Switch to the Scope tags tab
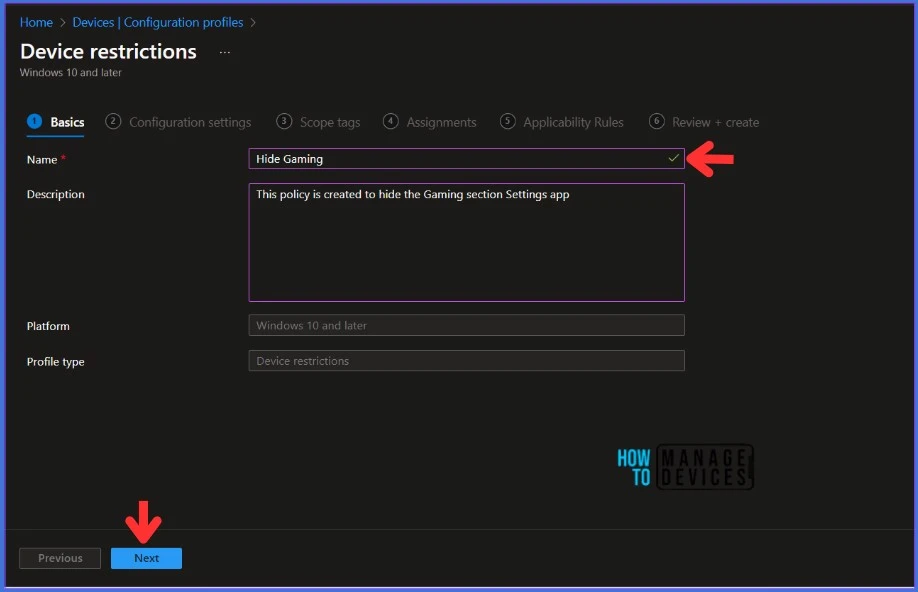The height and width of the screenshot is (592, 918). [x=318, y=122]
